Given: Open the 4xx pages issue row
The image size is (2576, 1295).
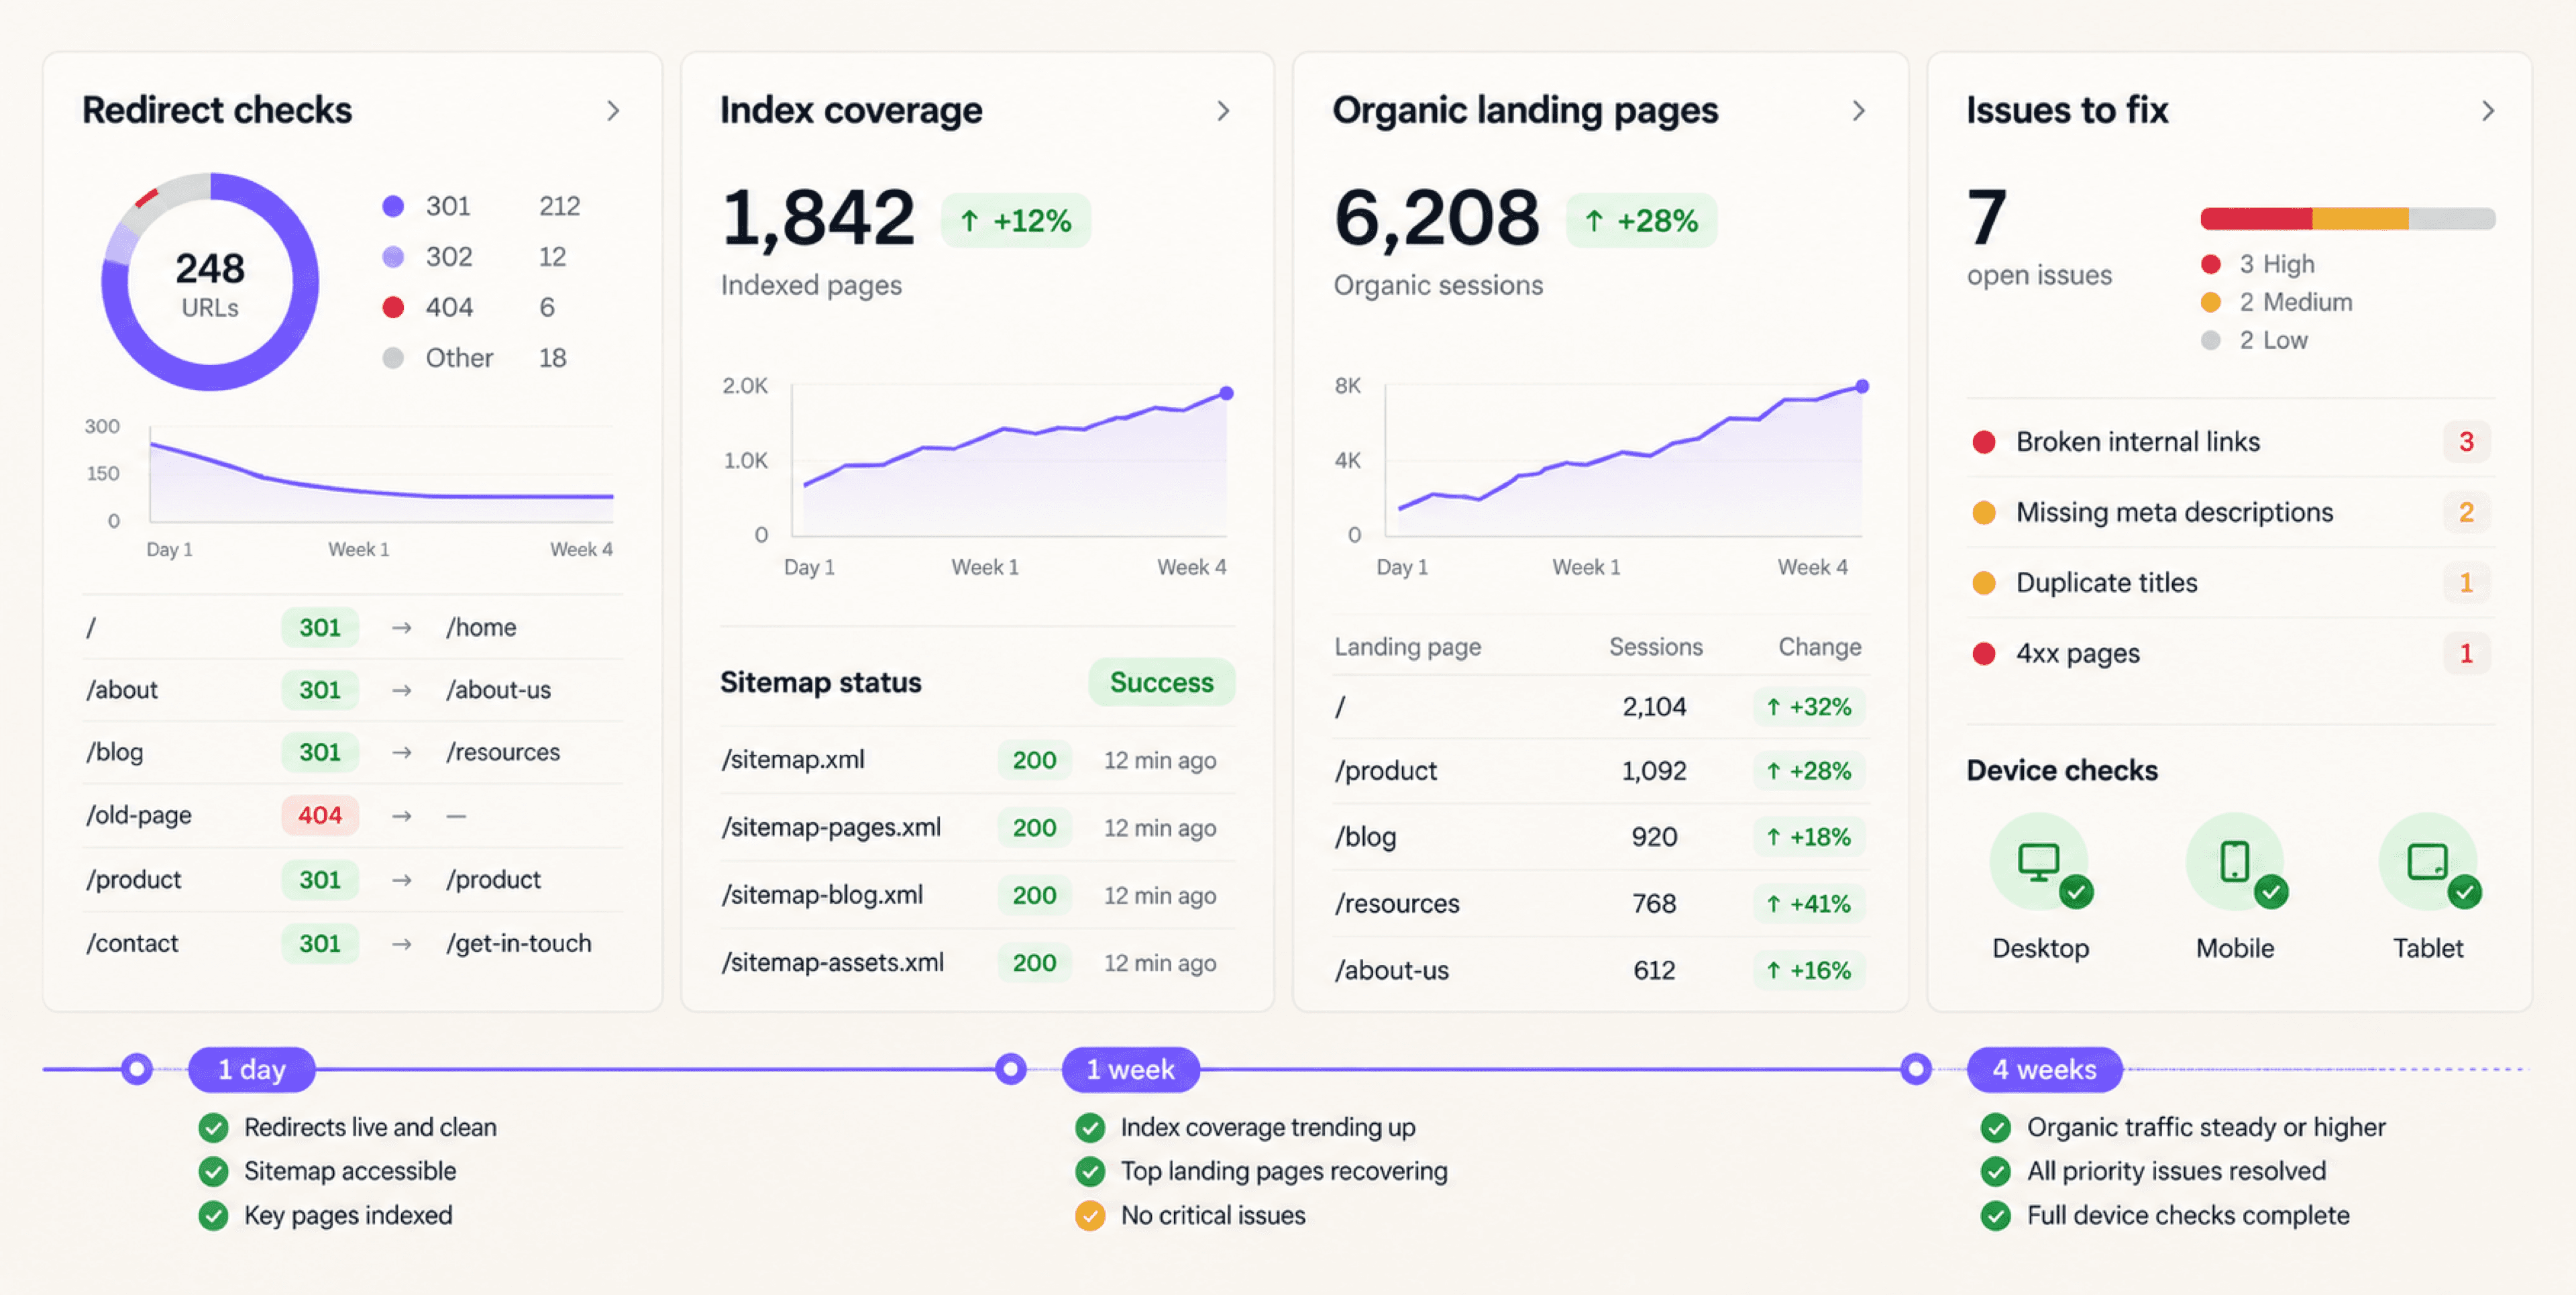Looking at the screenshot, I should [2230, 653].
